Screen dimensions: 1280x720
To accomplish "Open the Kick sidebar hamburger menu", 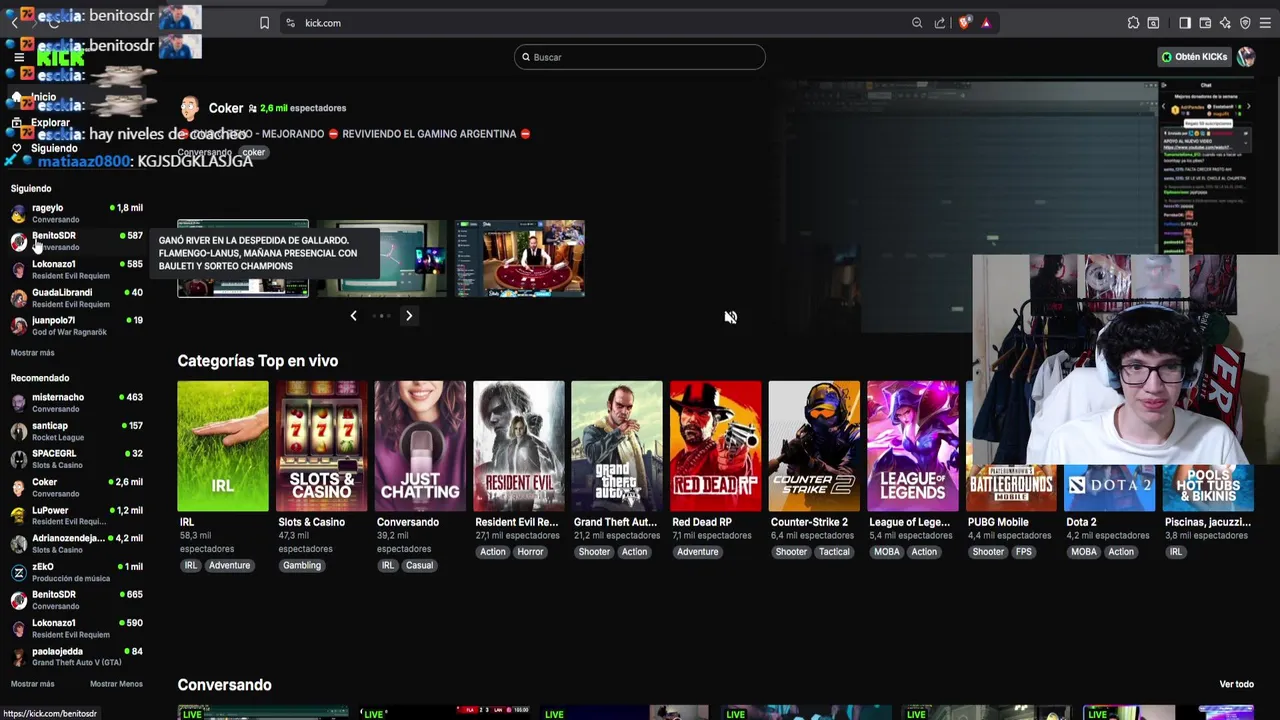I will (19, 57).
